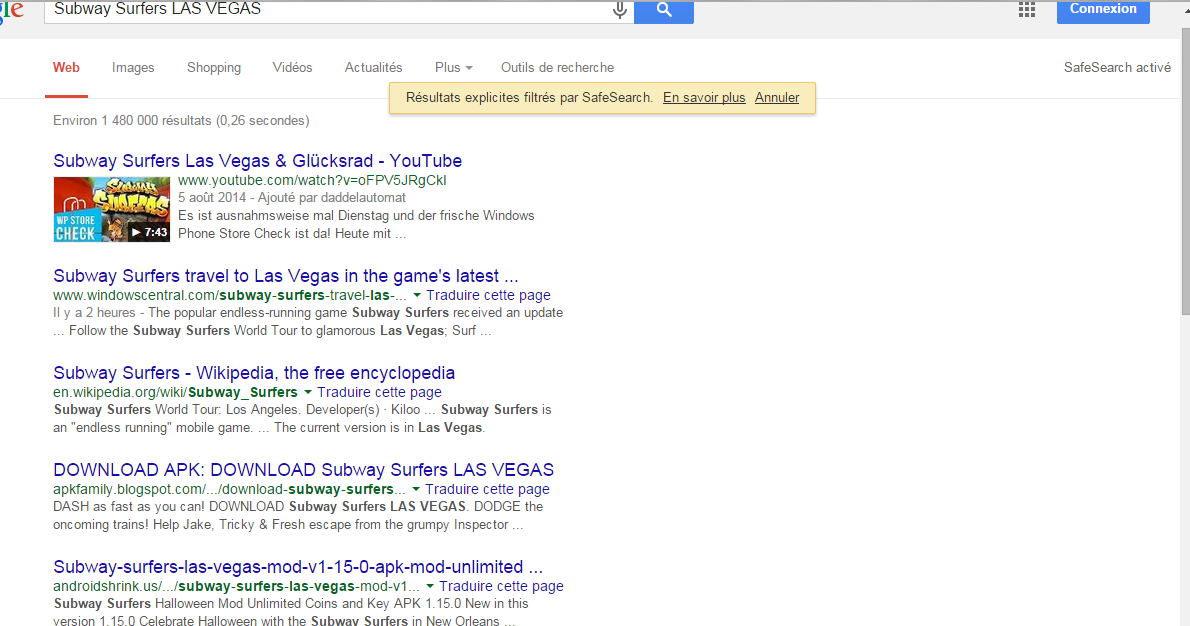Open Subway Surfers Wikipedia result
Viewport: 1190px width, 626px height.
(254, 373)
